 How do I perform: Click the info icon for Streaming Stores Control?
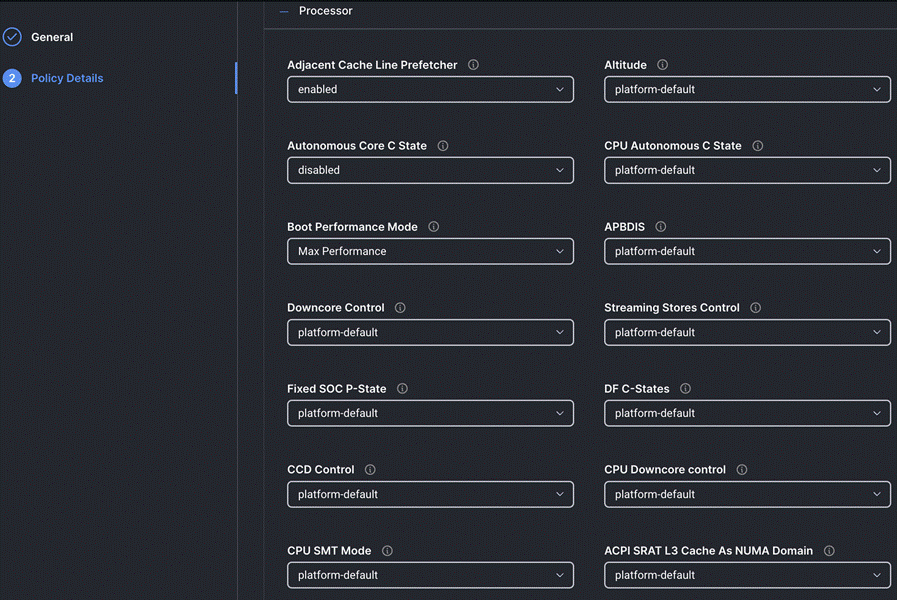(754, 307)
